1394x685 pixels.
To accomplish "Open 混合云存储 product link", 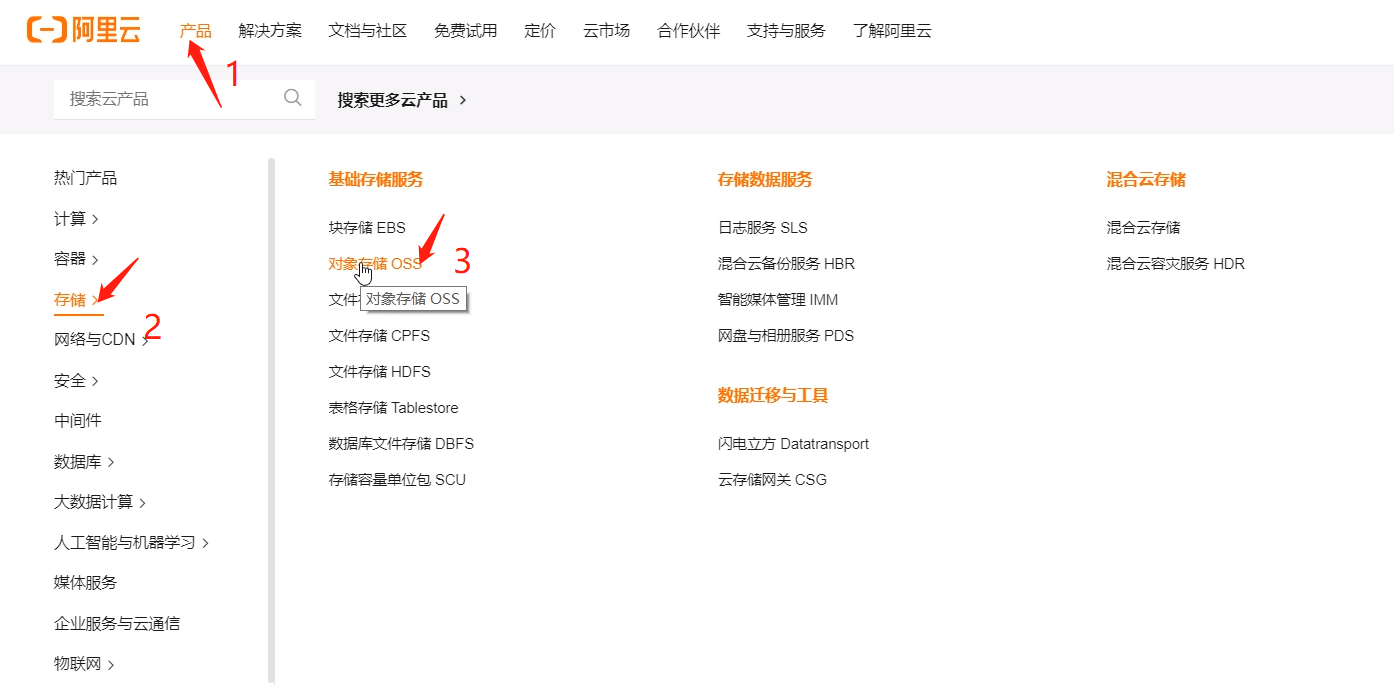I will (1143, 228).
